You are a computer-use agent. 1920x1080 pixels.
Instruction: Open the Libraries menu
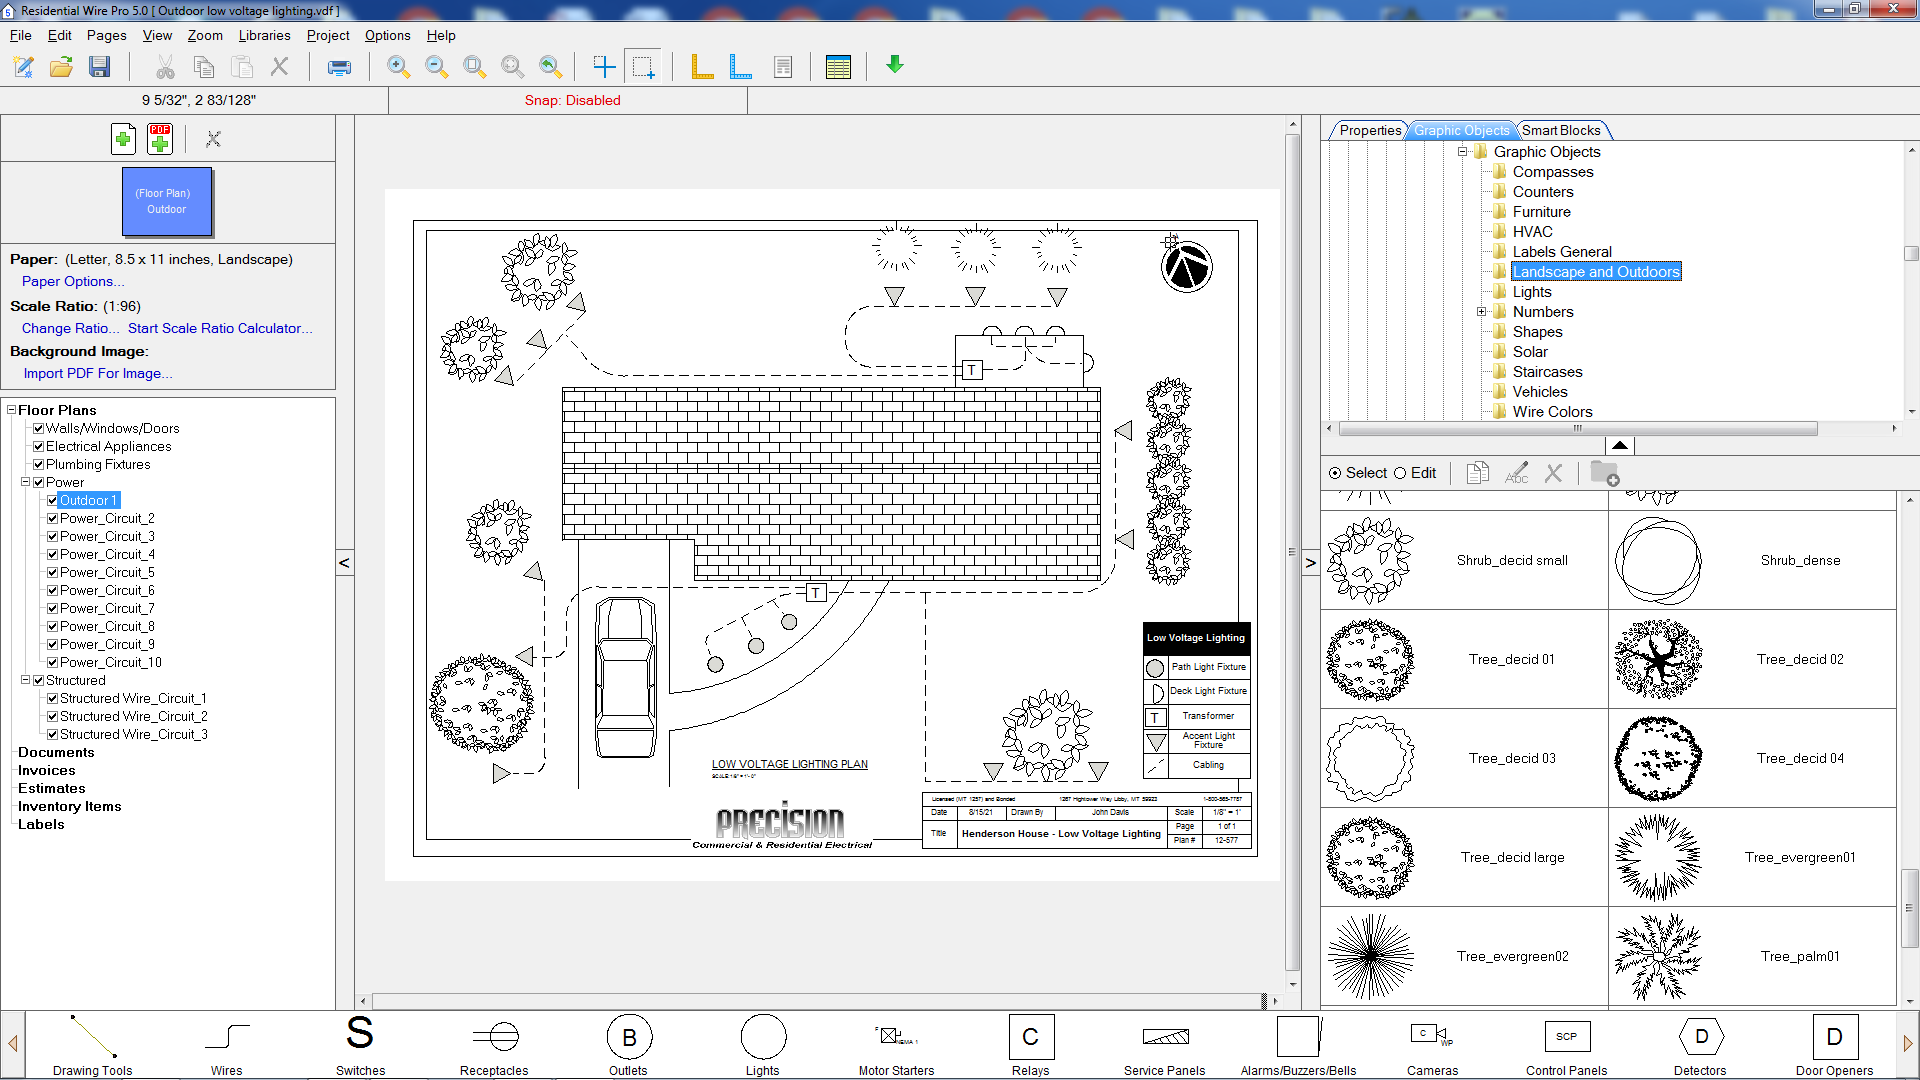coord(264,35)
